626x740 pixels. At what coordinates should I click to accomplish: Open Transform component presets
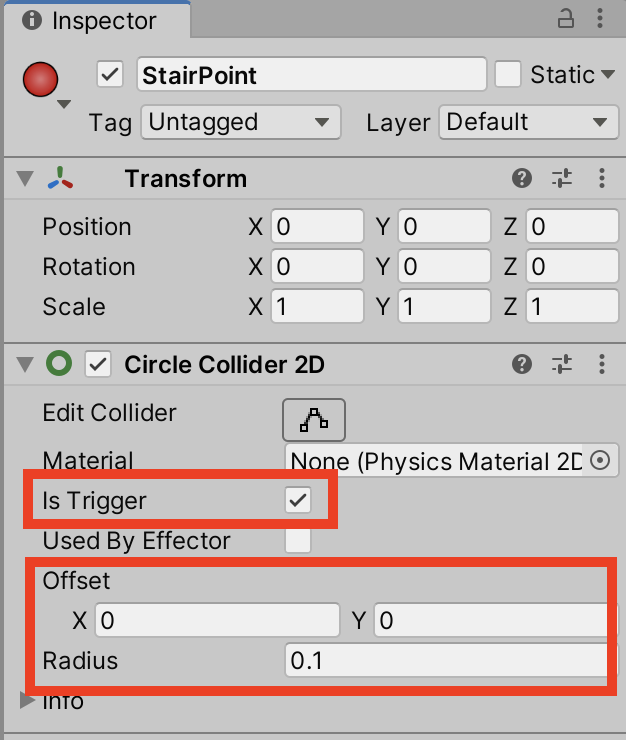(x=562, y=179)
